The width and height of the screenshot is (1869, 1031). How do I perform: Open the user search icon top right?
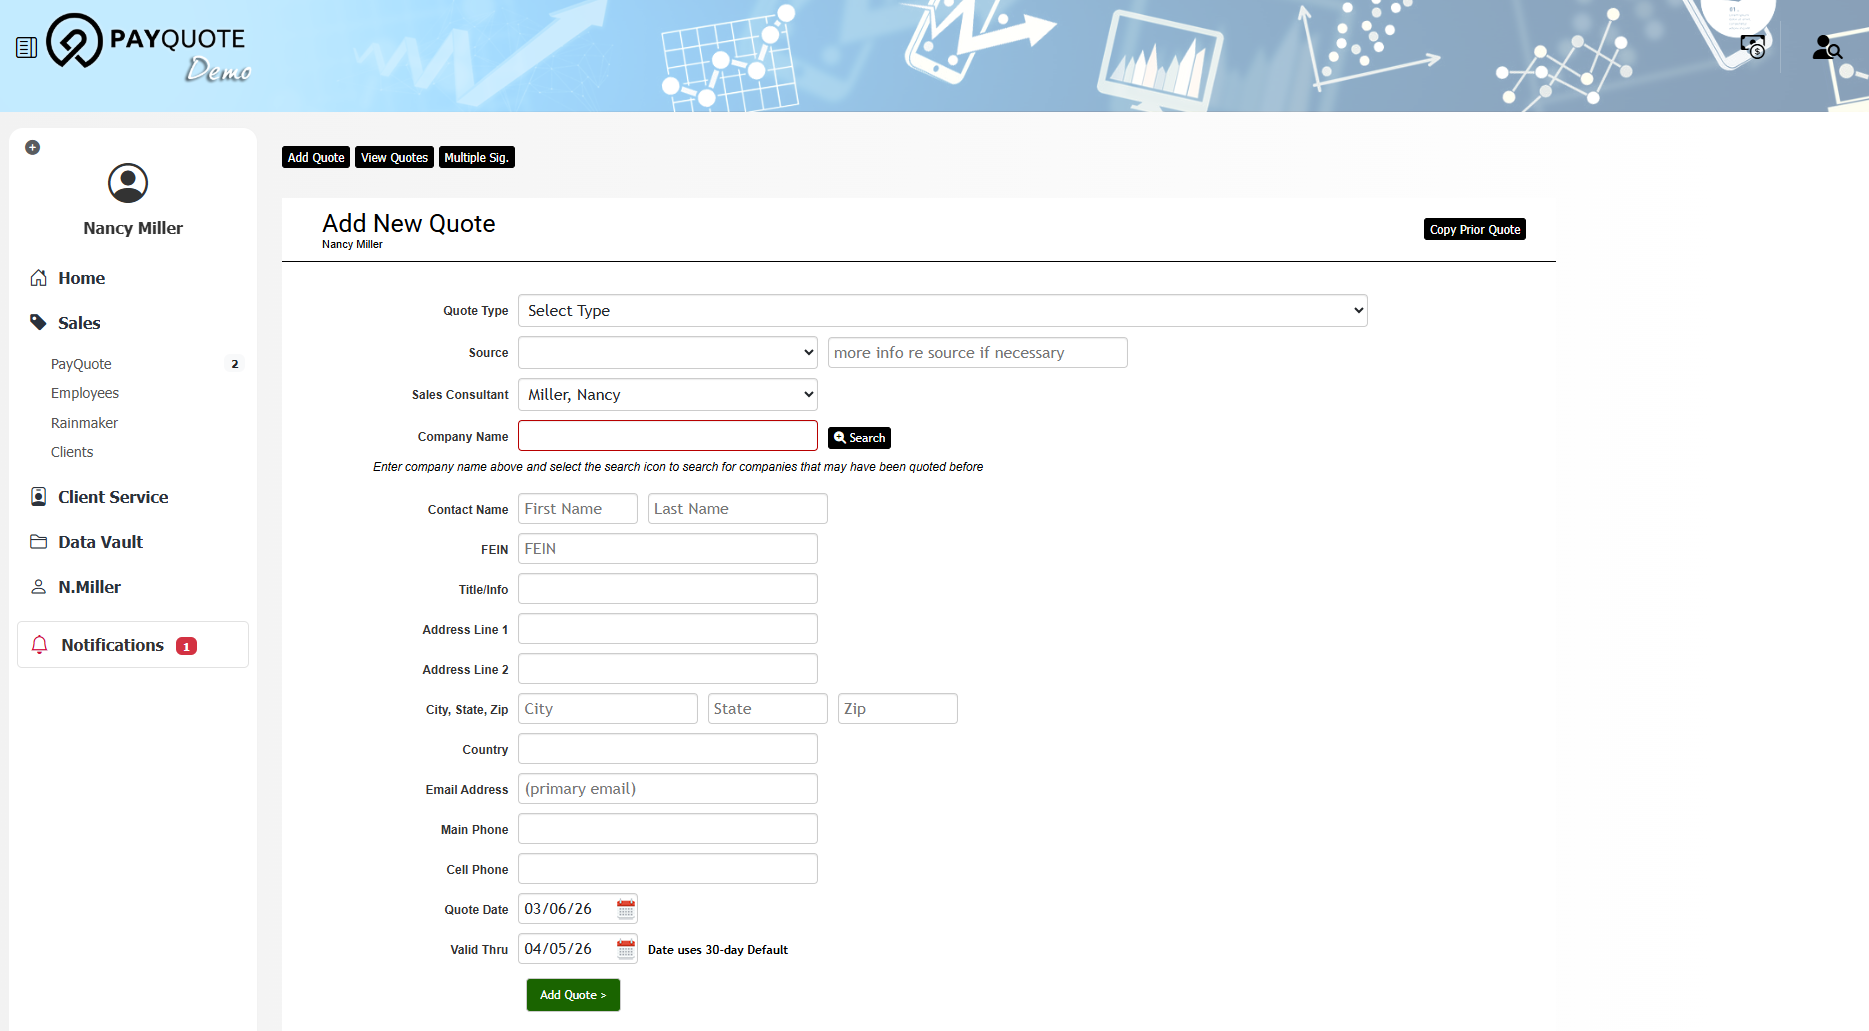coord(1826,47)
